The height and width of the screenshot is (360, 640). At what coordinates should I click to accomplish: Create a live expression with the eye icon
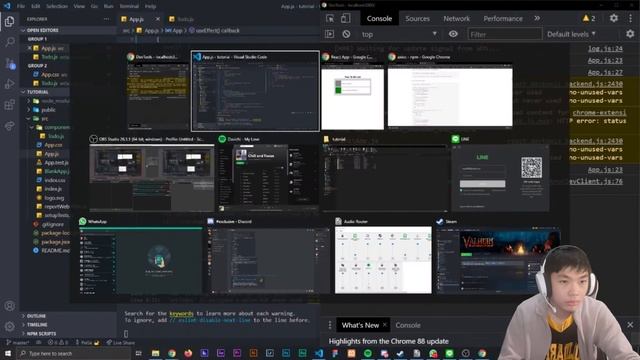click(x=453, y=34)
